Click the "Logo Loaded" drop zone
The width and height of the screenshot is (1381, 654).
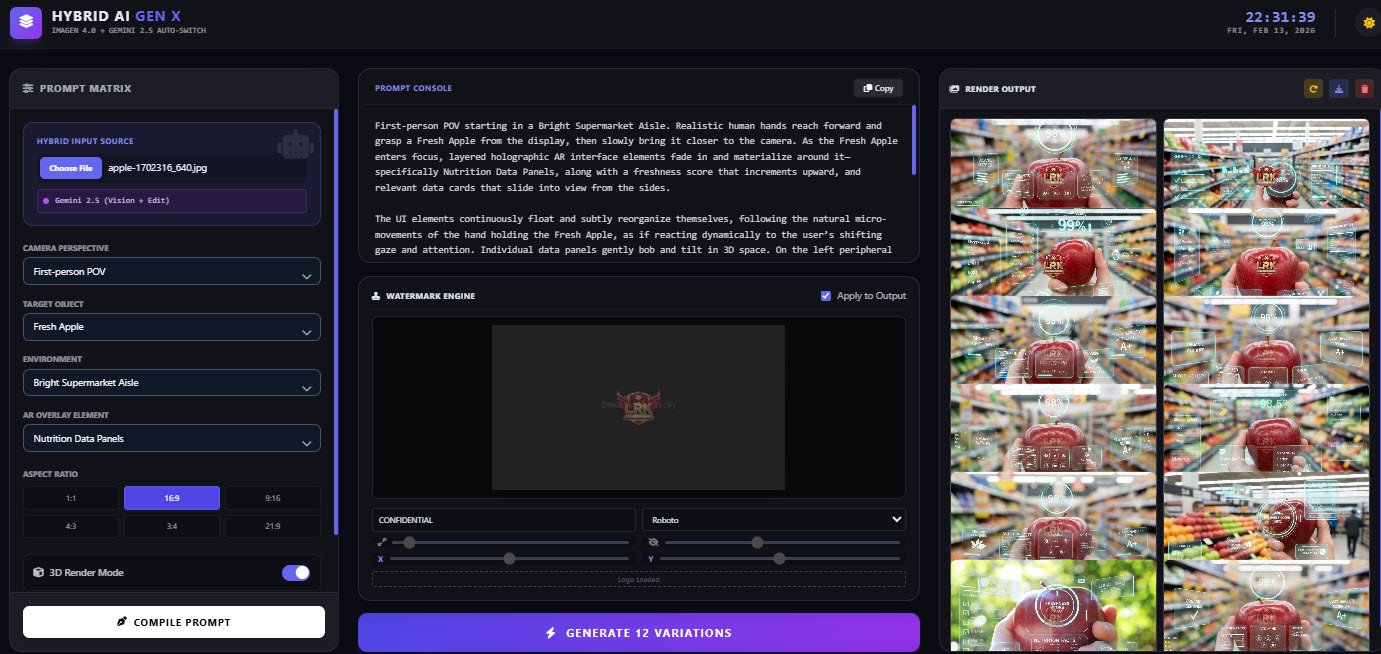pyautogui.click(x=639, y=579)
